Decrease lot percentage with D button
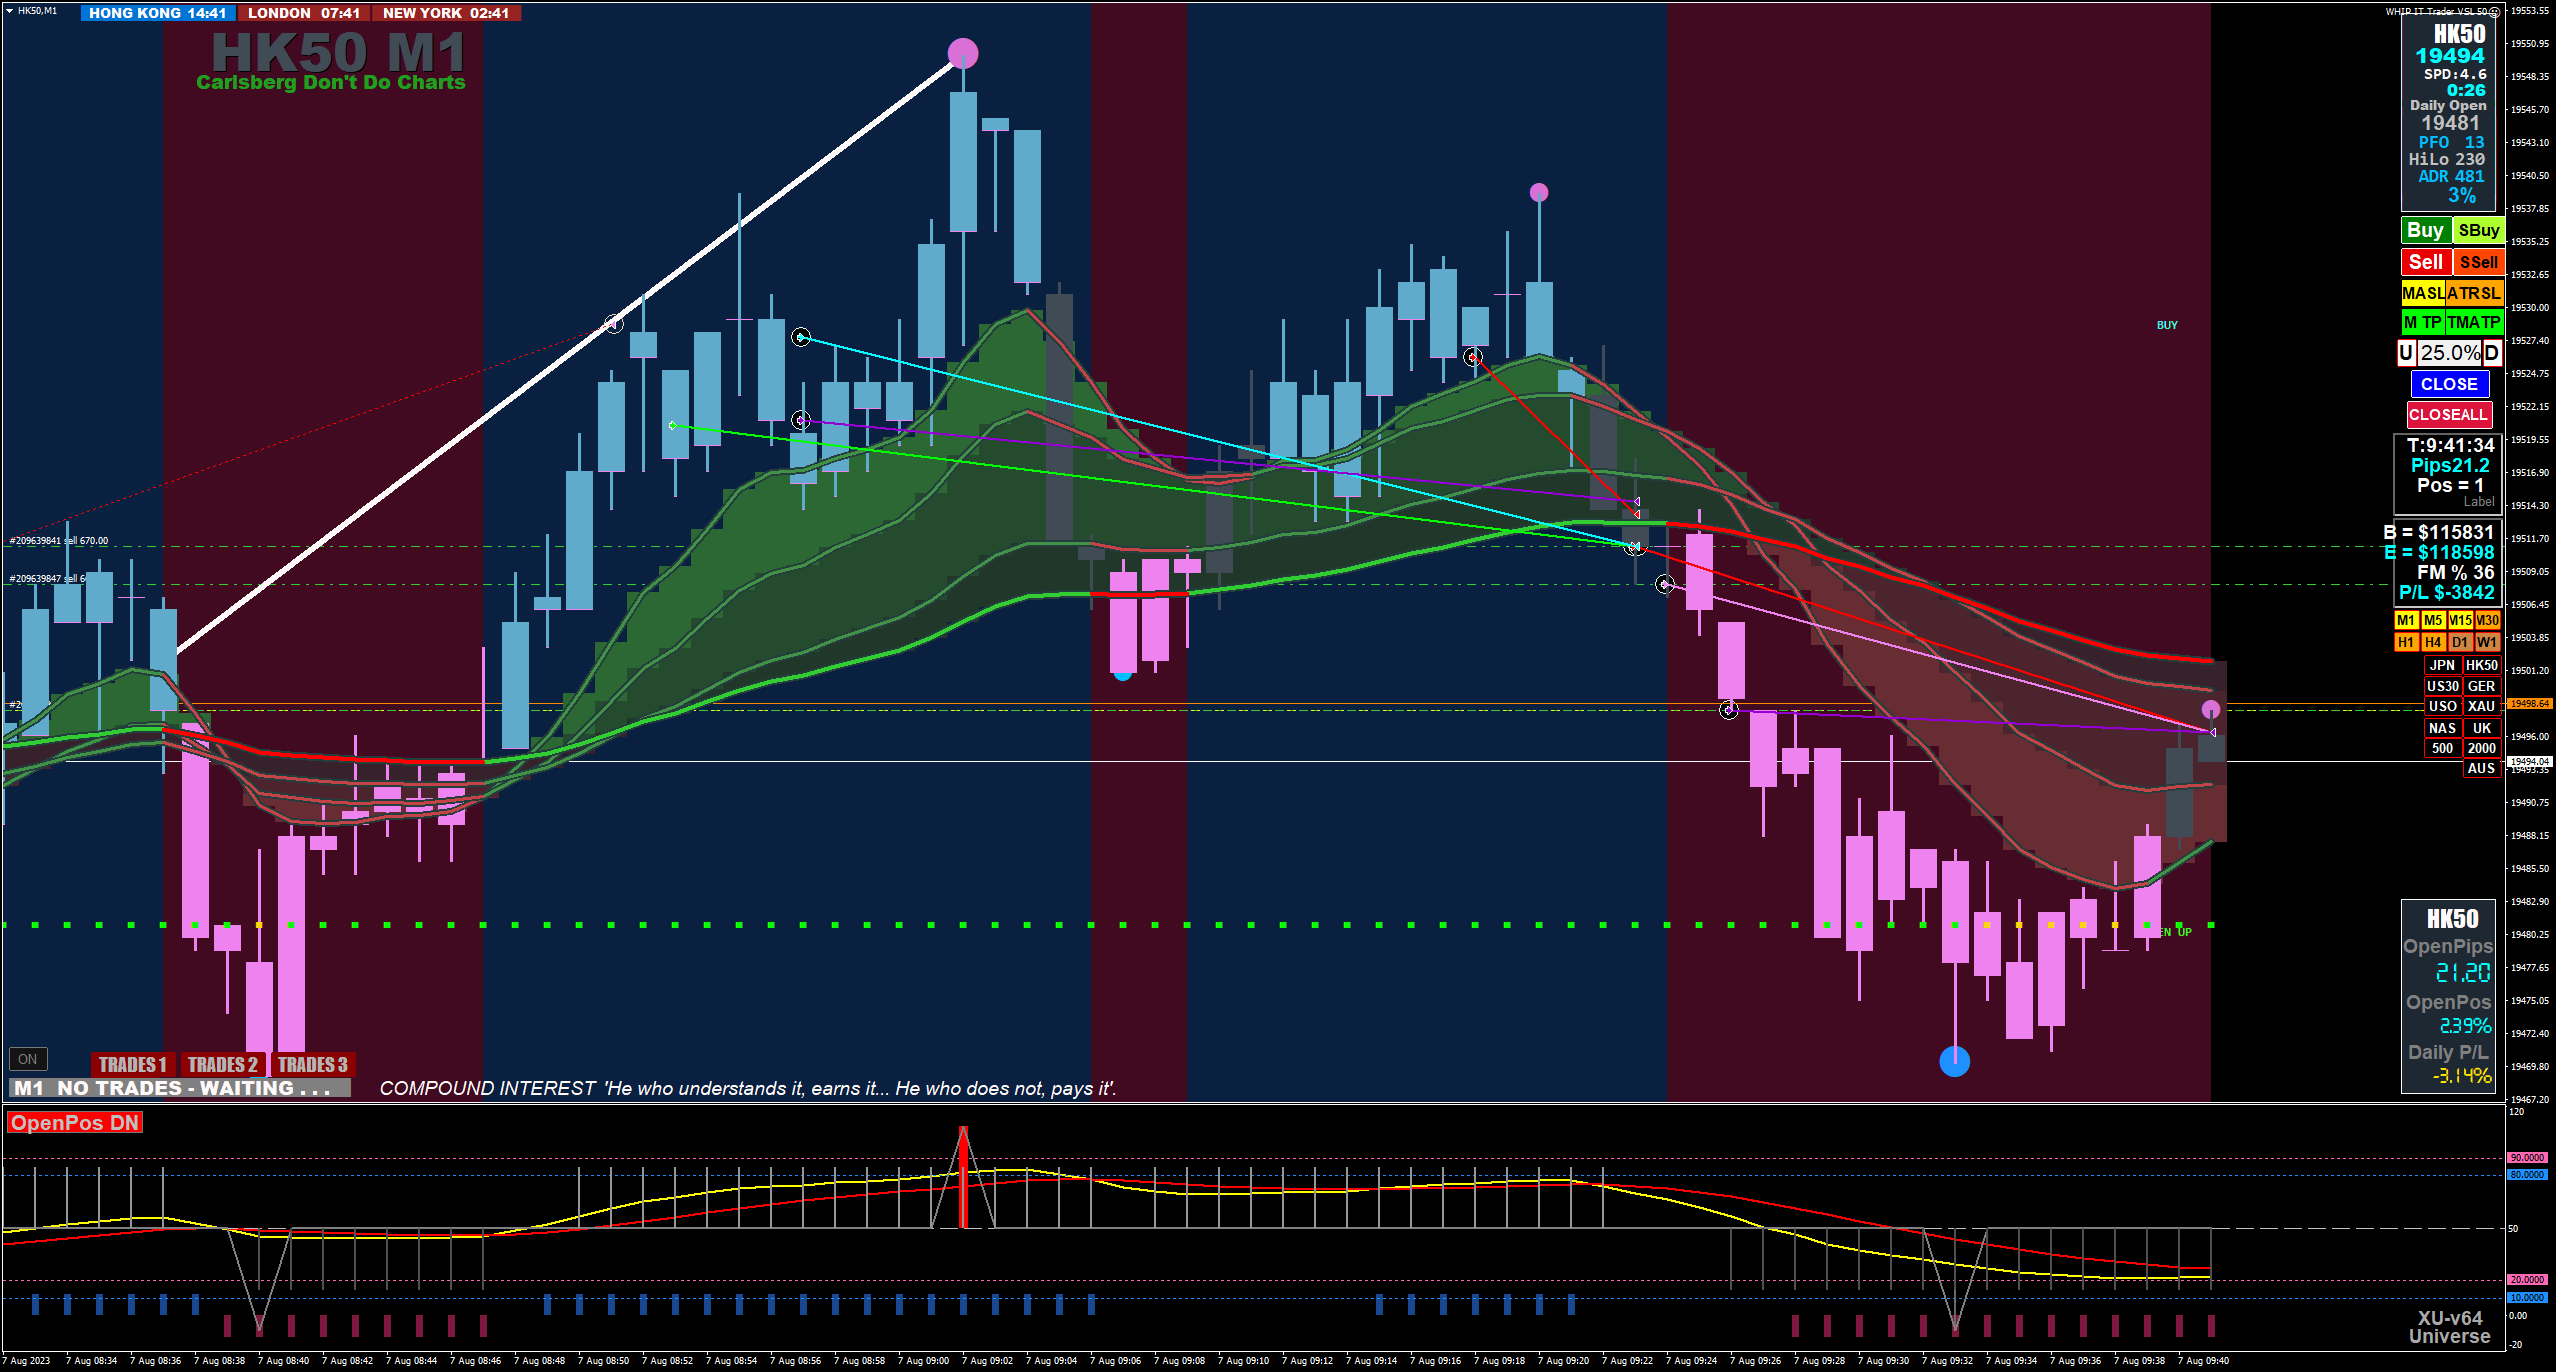The width and height of the screenshot is (2556, 1372). (x=2491, y=353)
